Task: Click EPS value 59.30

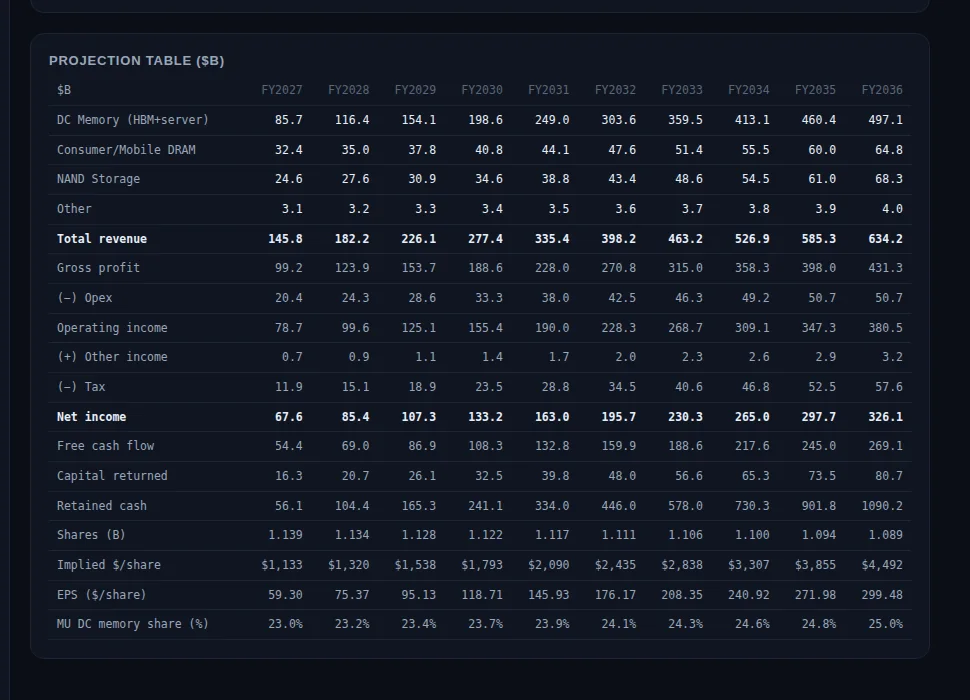Action: pyautogui.click(x=285, y=595)
